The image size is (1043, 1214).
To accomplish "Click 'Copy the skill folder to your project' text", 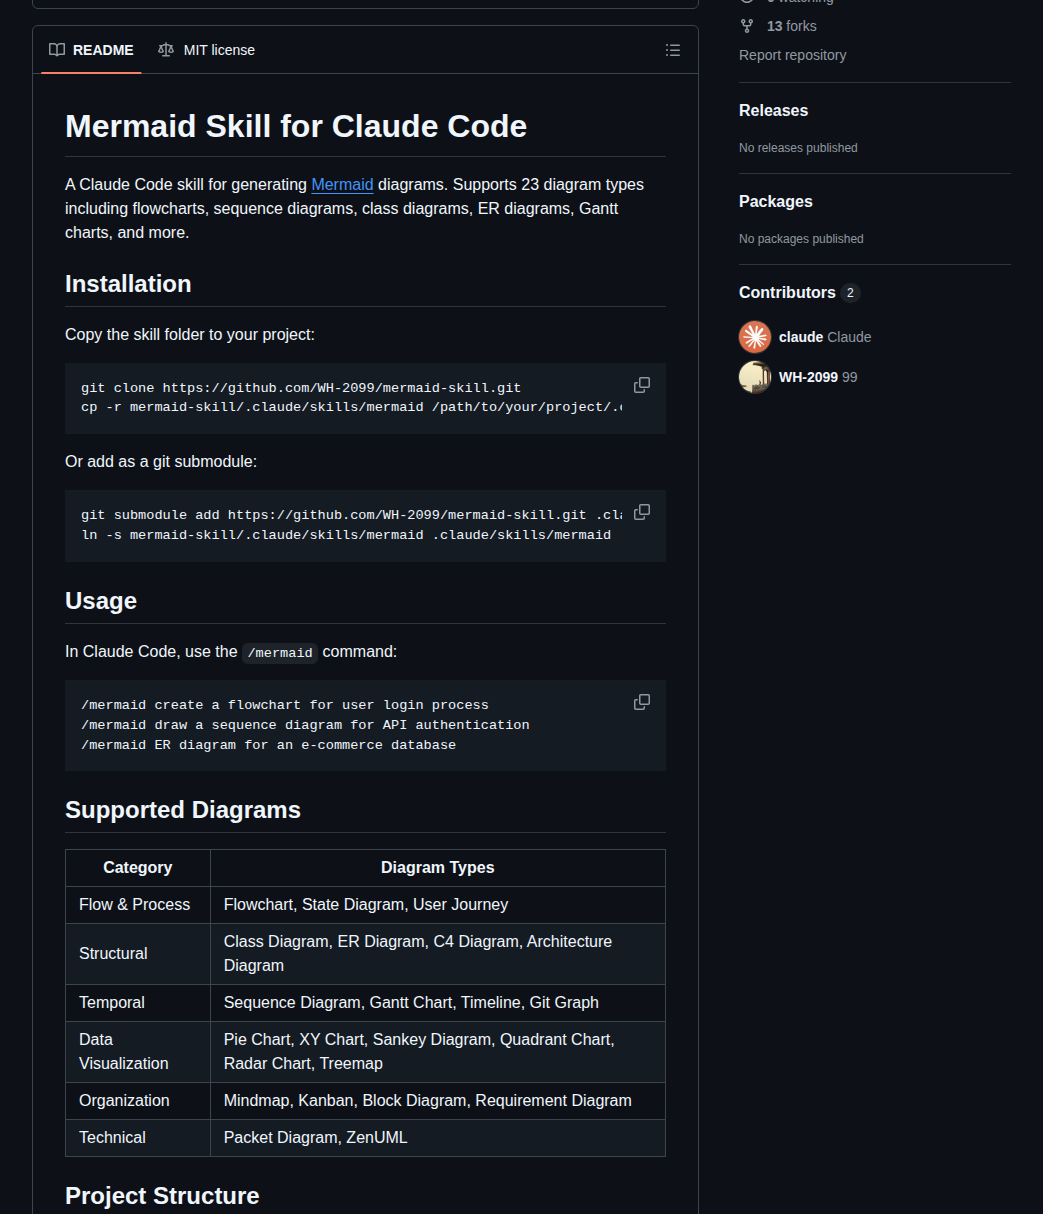I will [190, 334].
